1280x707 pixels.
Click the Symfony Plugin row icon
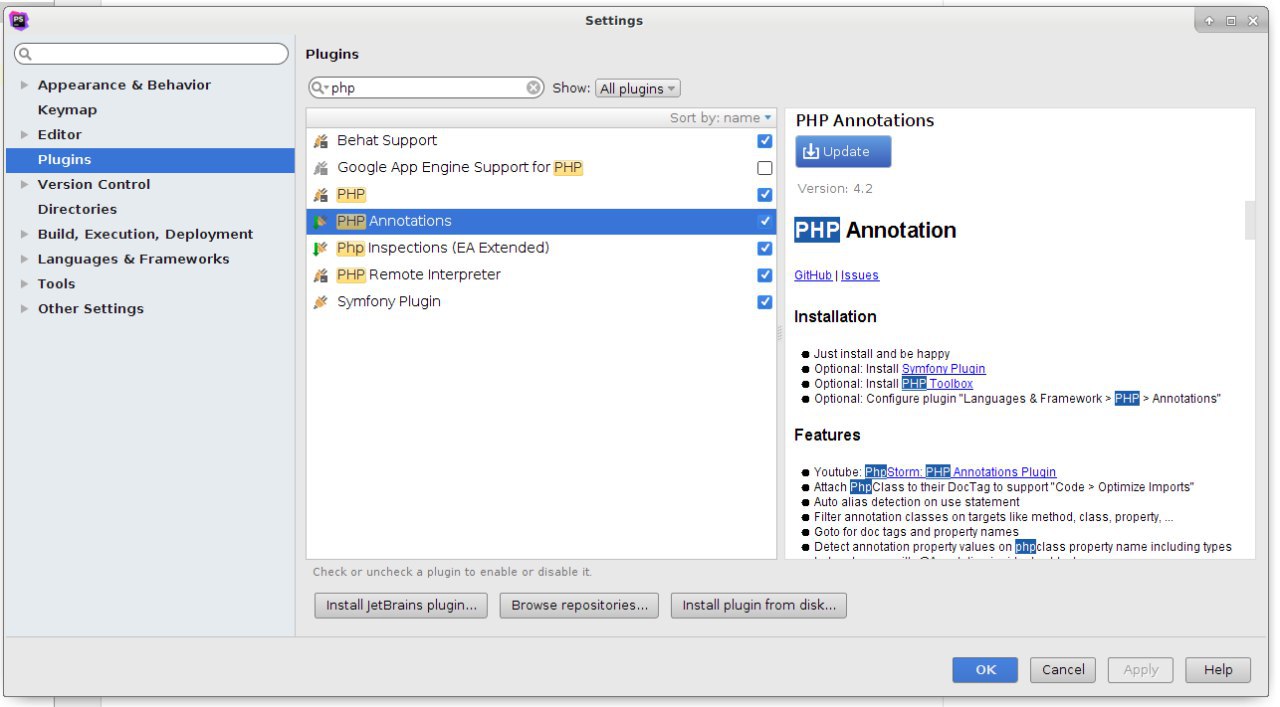pyautogui.click(x=321, y=302)
